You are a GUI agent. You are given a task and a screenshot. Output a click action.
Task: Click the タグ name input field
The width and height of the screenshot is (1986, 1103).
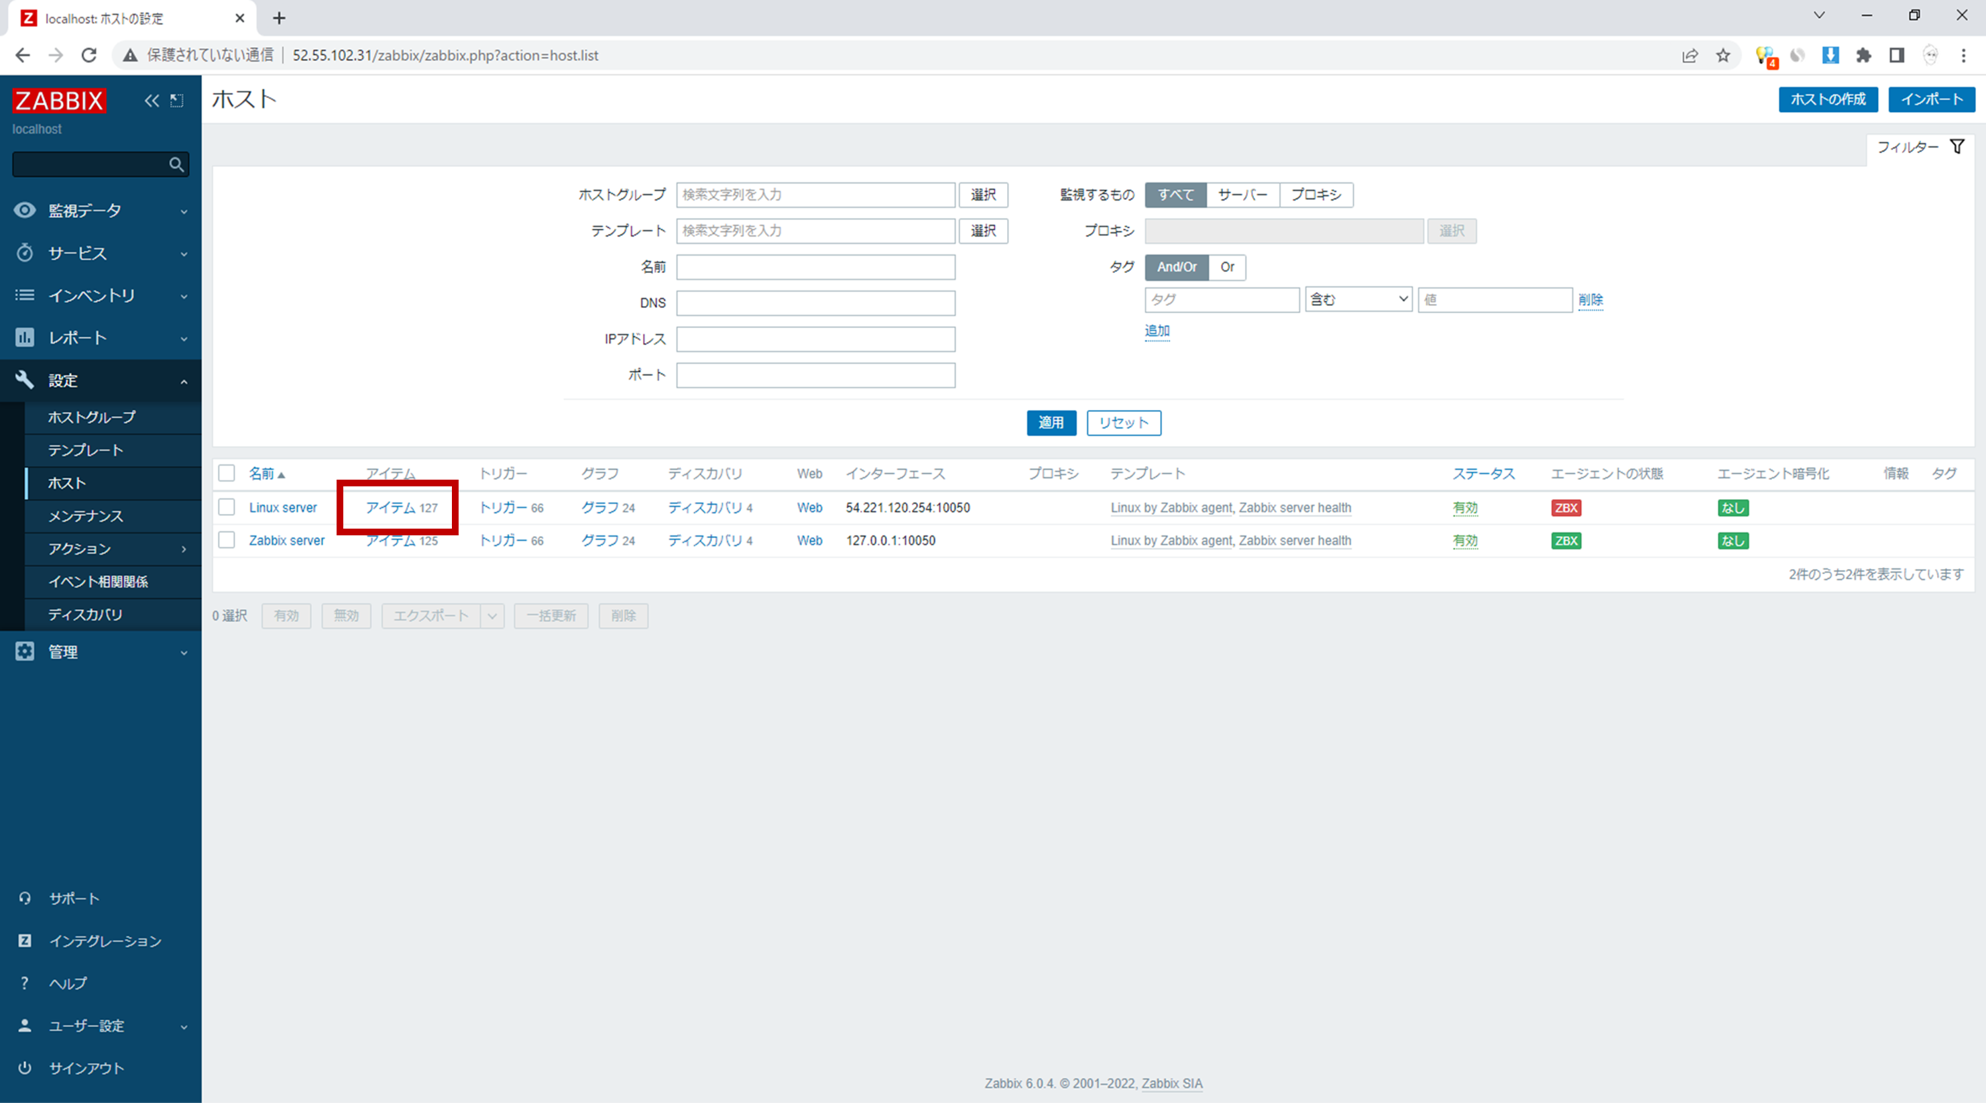1221,300
